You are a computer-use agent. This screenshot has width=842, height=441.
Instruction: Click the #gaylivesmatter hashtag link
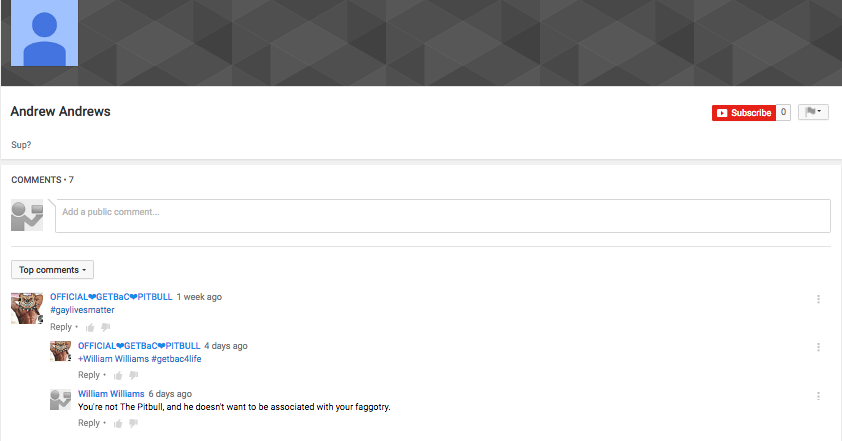pos(82,310)
